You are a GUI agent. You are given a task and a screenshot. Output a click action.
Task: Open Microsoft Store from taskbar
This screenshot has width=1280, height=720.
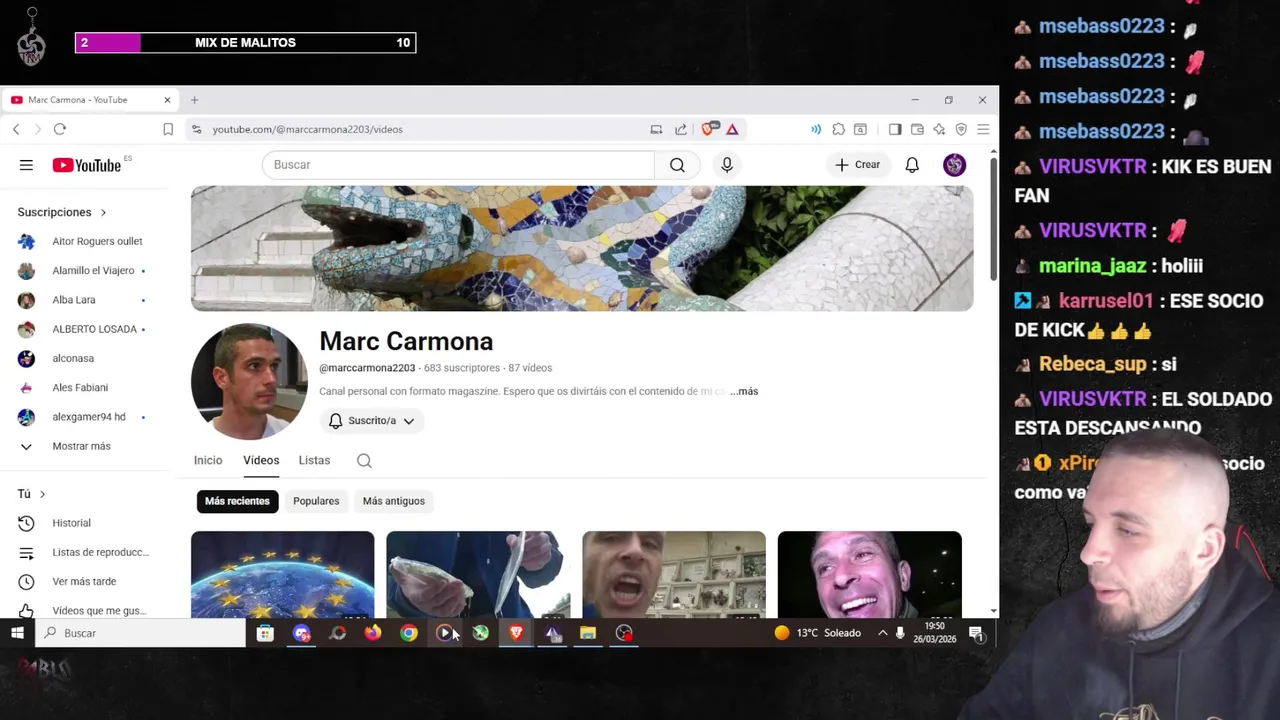(265, 633)
